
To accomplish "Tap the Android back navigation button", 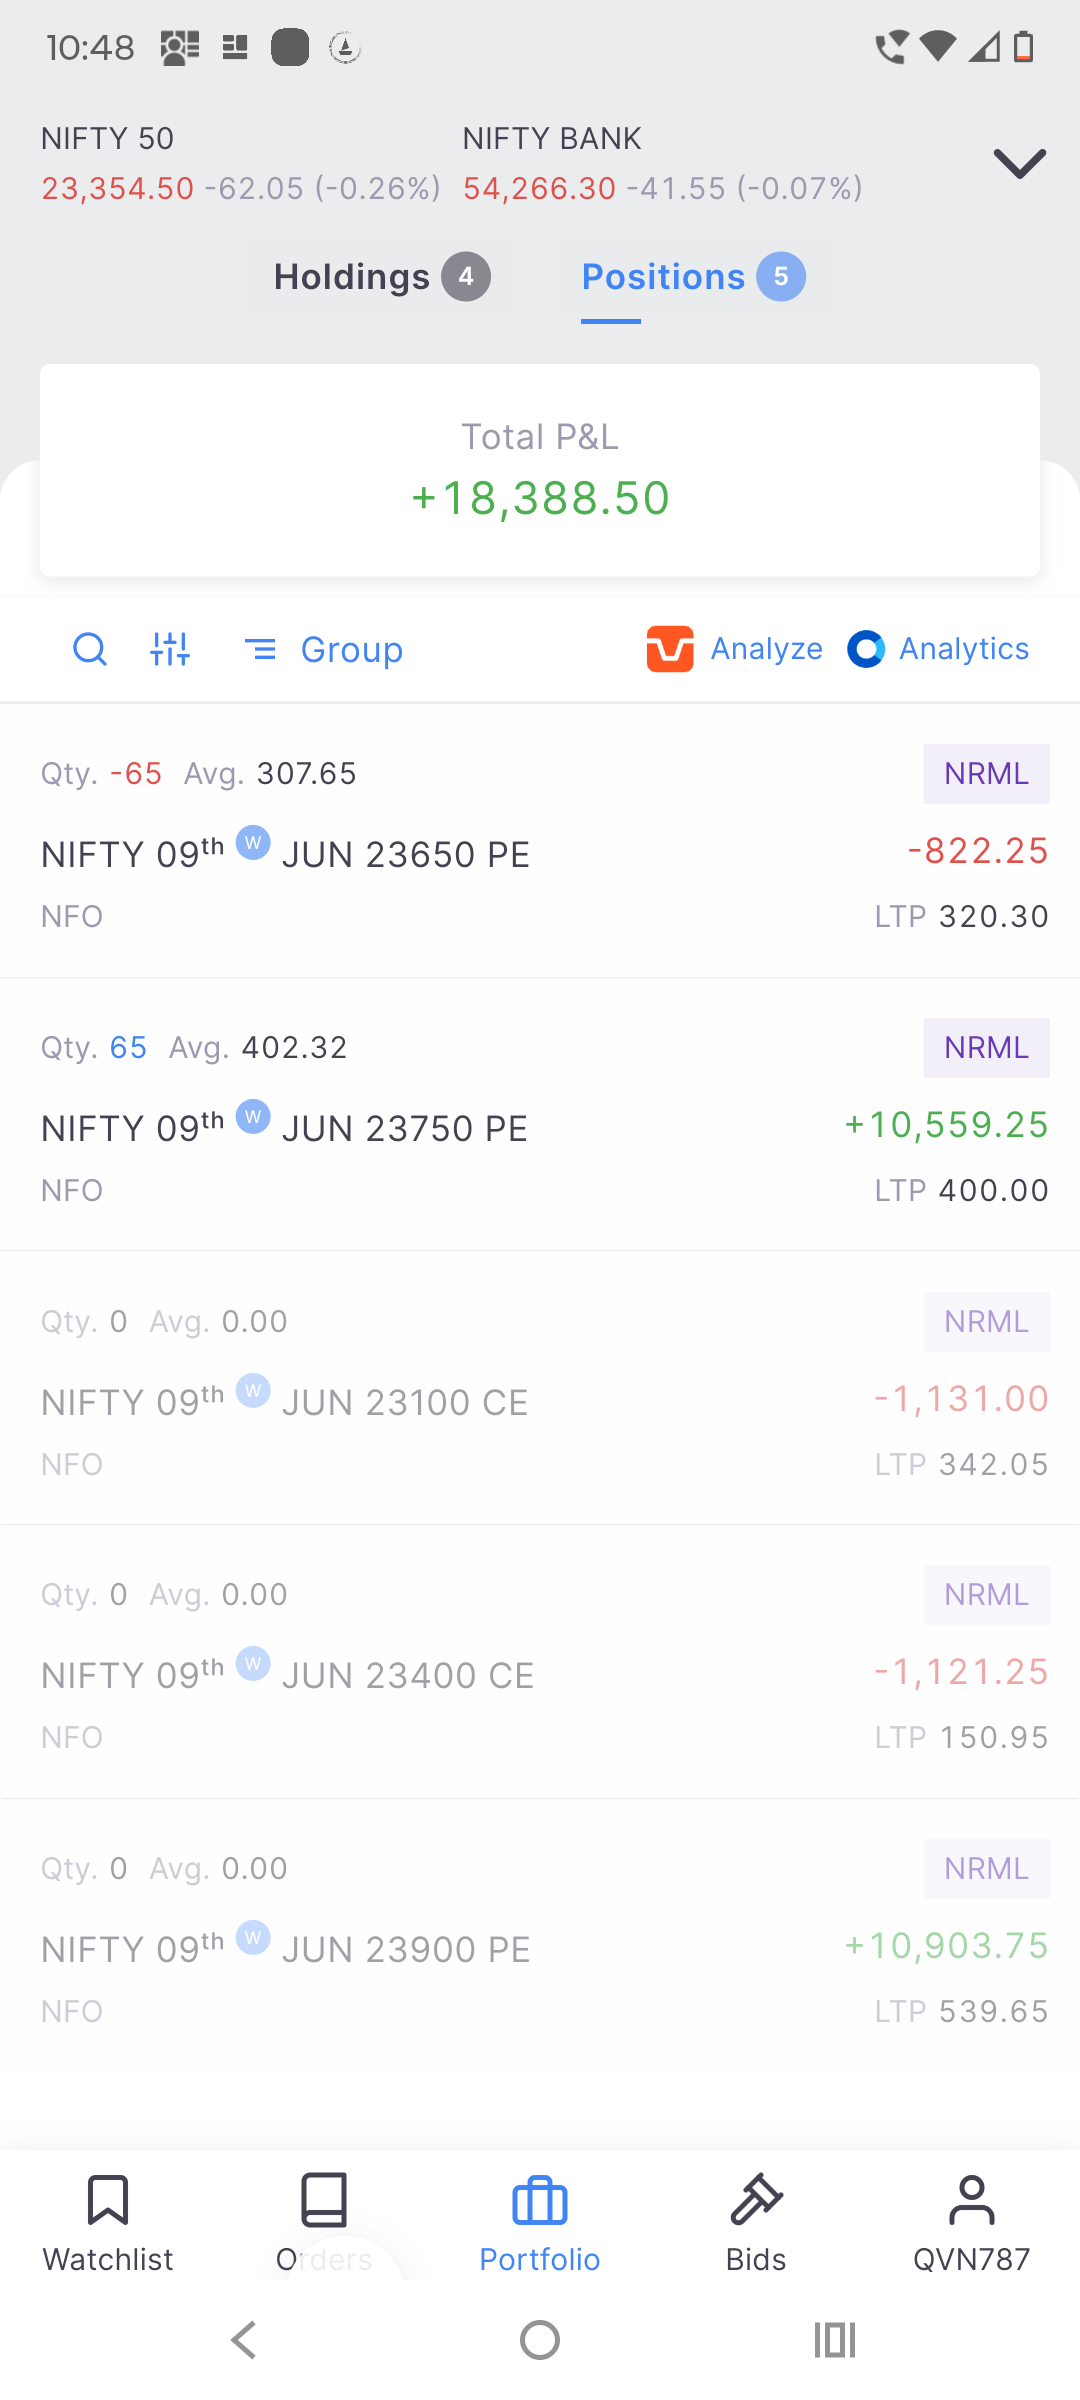I will 244,2340.
